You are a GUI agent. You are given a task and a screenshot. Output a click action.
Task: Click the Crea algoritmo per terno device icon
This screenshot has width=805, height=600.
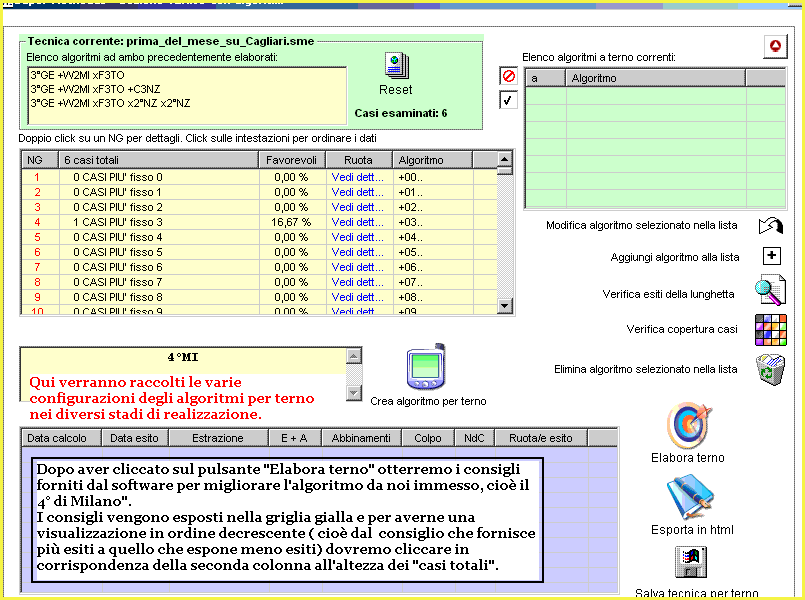pyautogui.click(x=426, y=367)
